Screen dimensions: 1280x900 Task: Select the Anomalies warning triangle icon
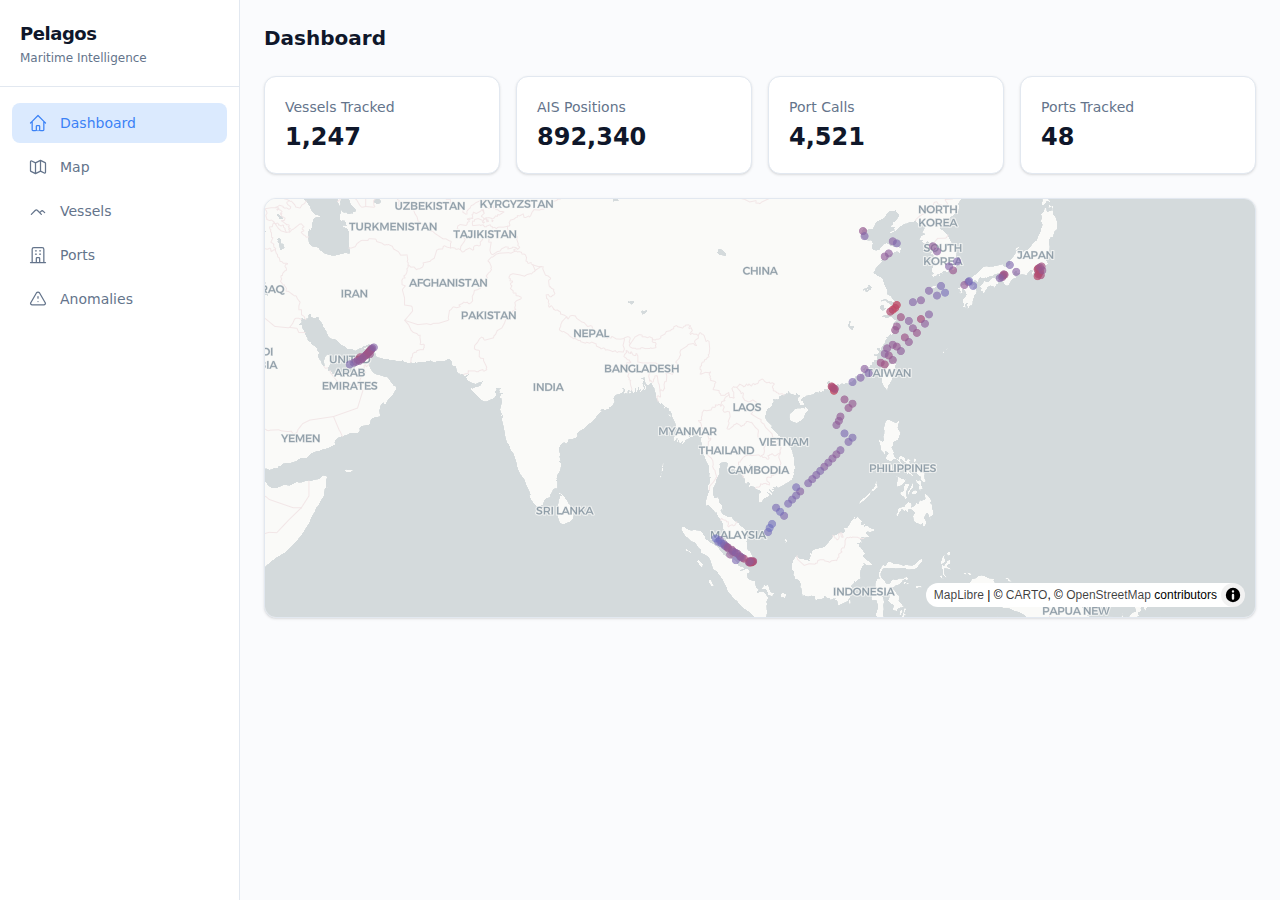pyautogui.click(x=38, y=298)
